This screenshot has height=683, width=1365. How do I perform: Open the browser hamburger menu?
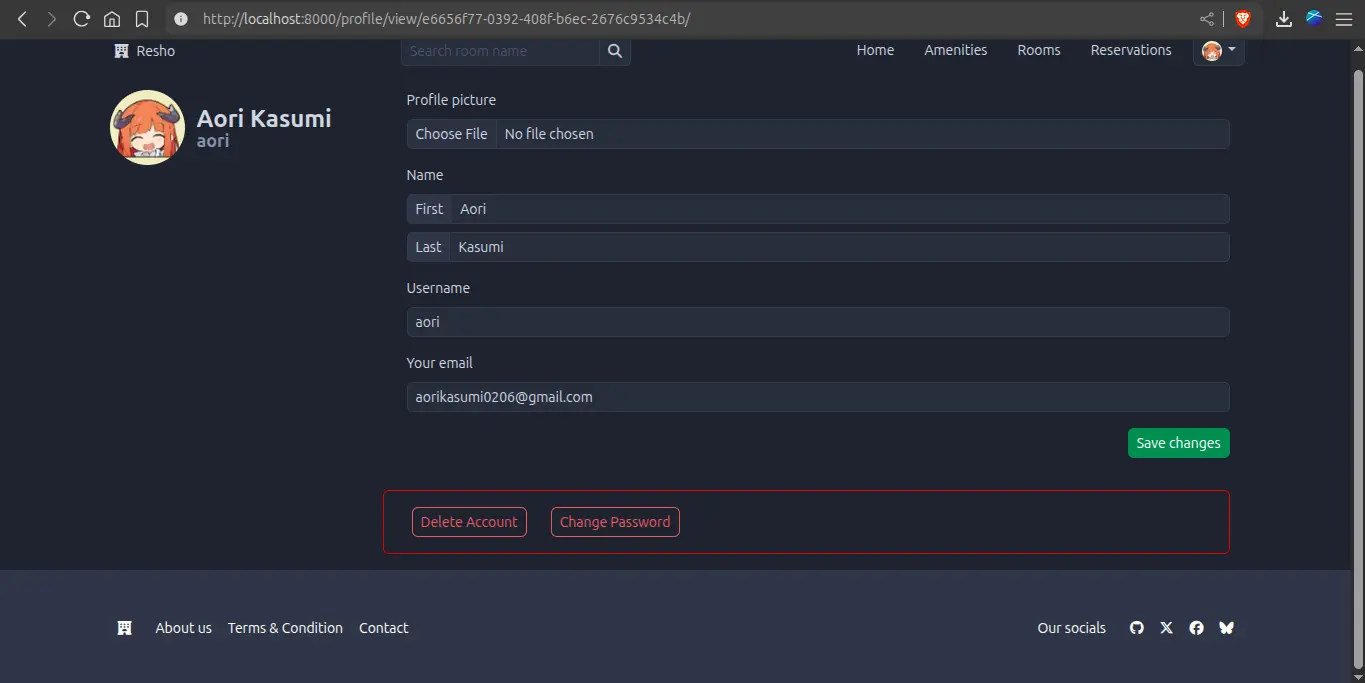1343,19
